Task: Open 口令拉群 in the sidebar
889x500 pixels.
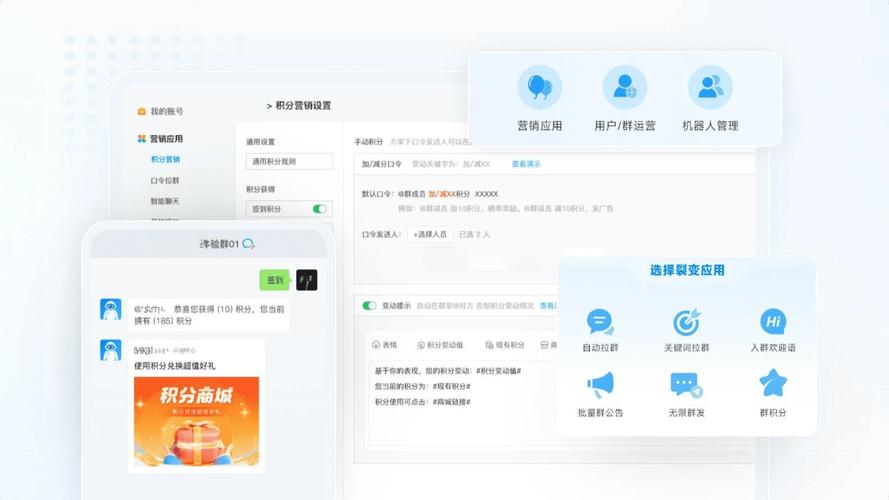Action: point(165,180)
